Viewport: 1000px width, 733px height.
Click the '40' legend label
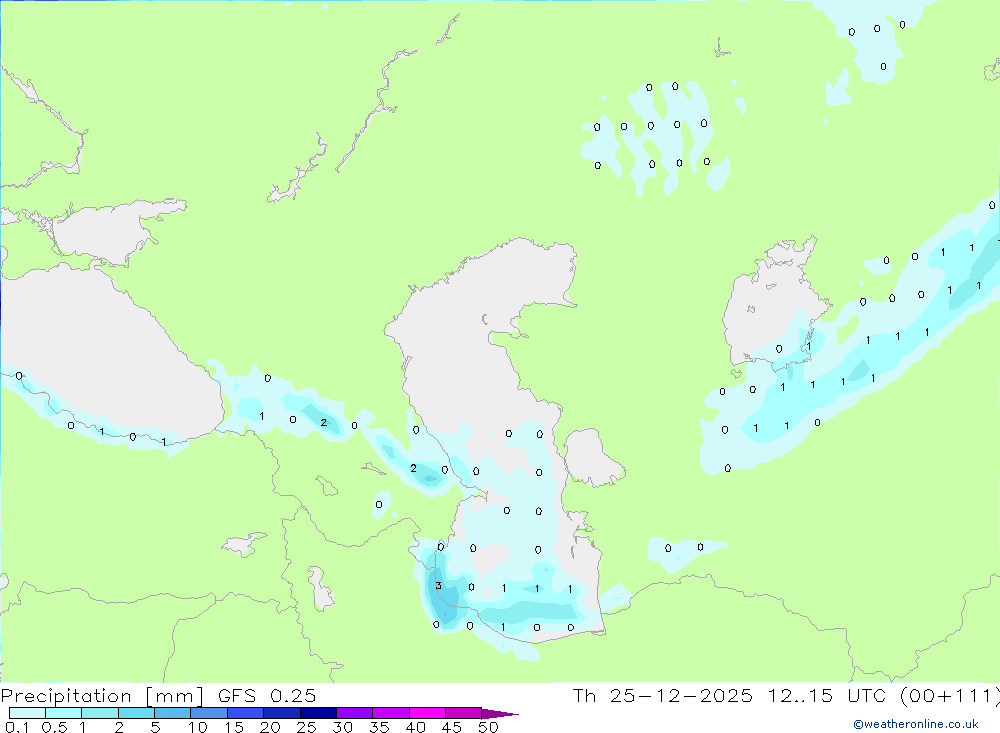(416, 727)
